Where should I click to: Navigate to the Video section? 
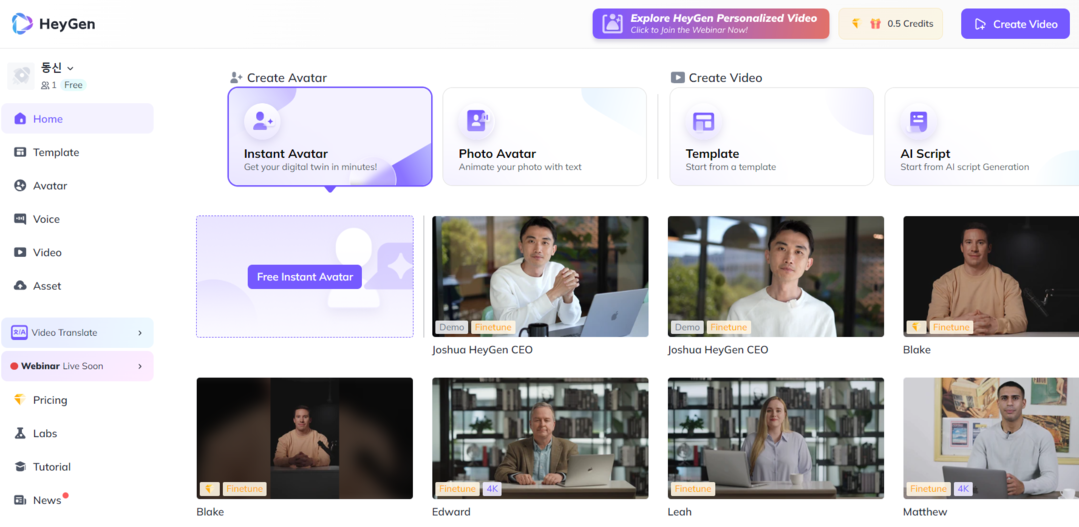pos(77,252)
